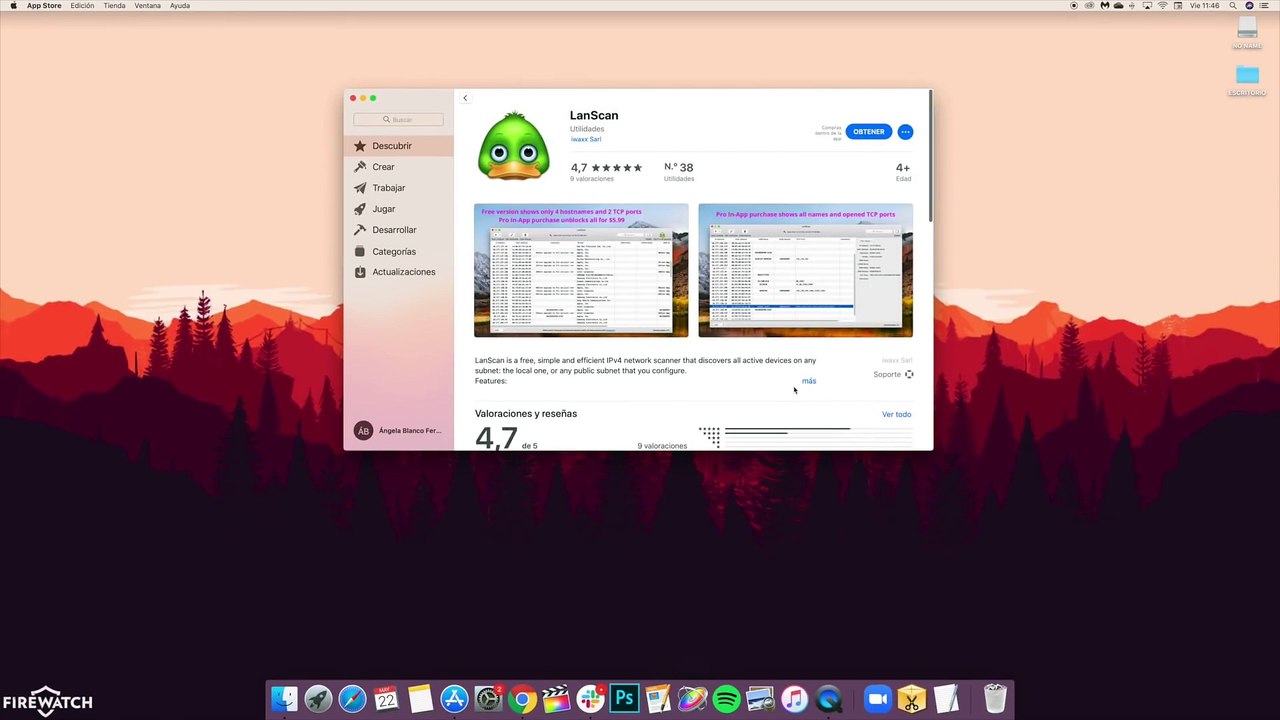The height and width of the screenshot is (720, 1280).
Task: Expand the description with más link
Action: [809, 381]
